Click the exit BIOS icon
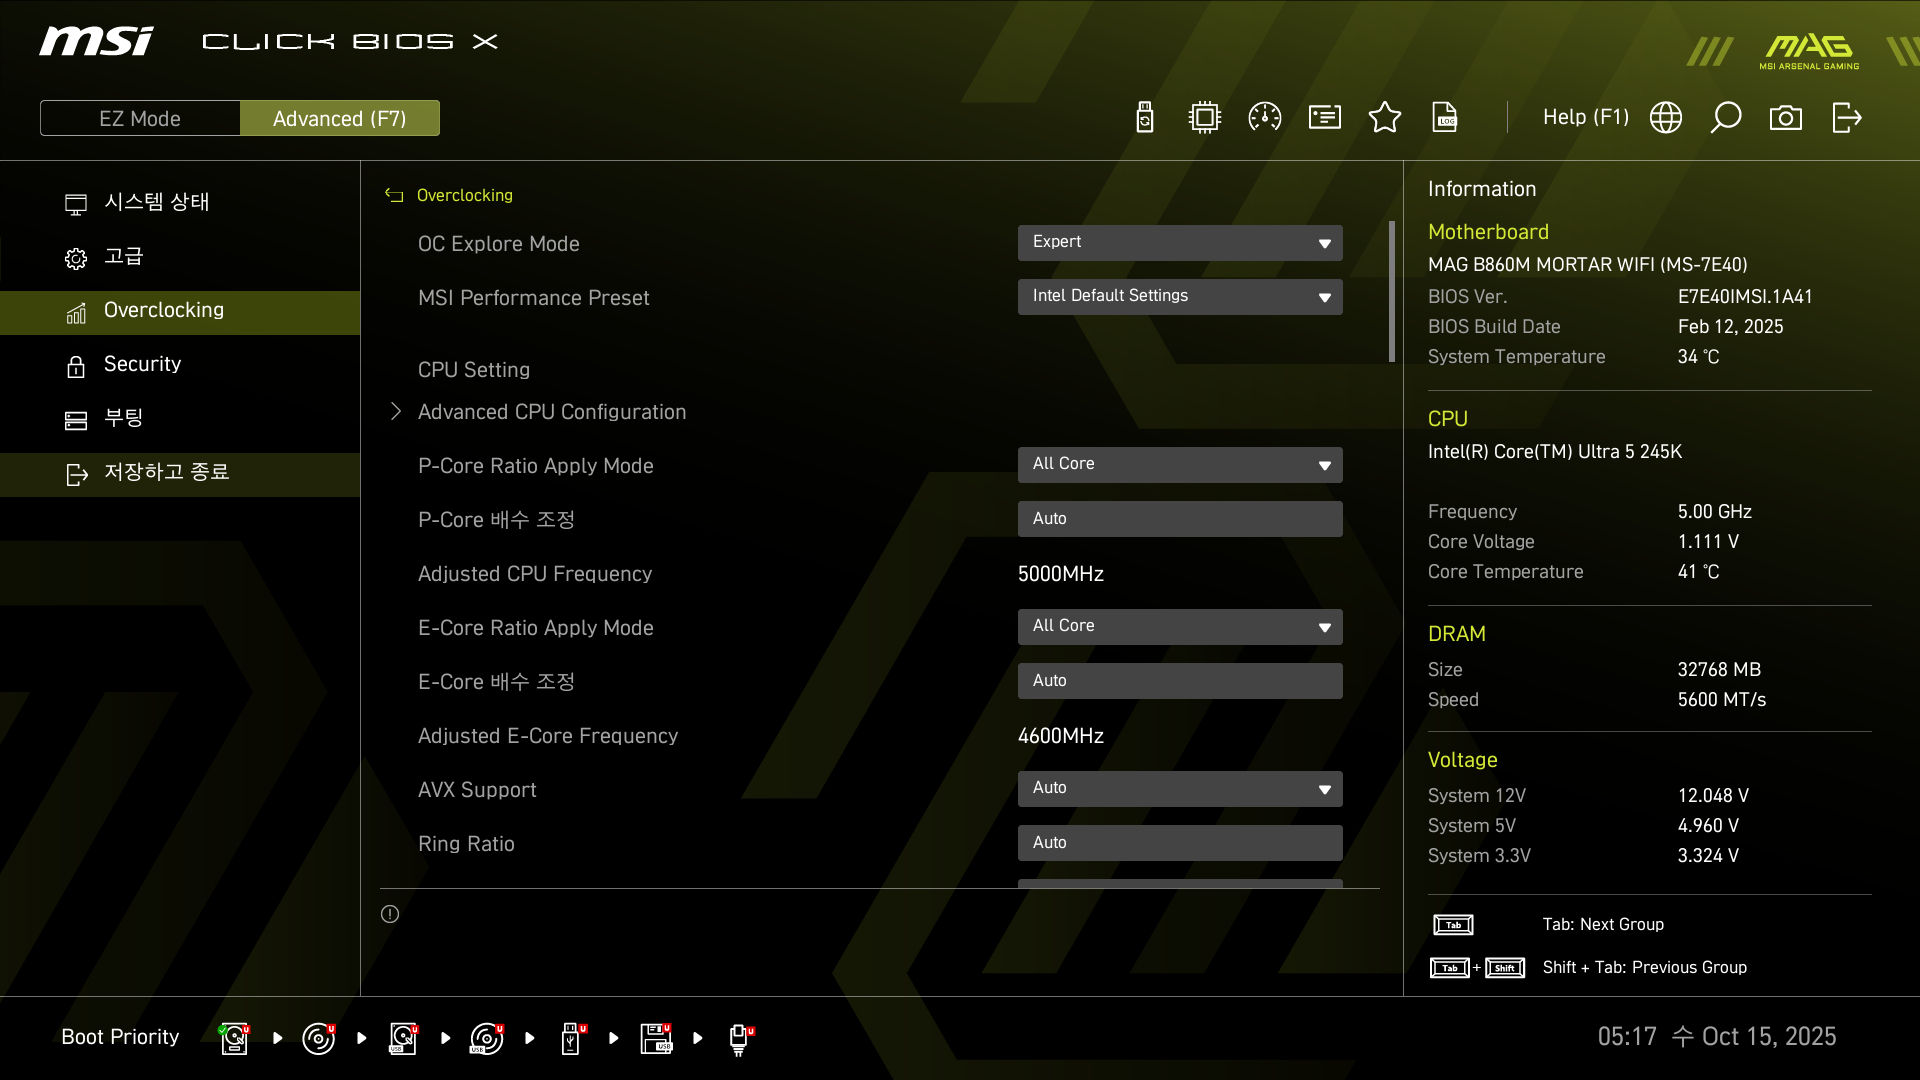The height and width of the screenshot is (1080, 1920). coord(1846,118)
